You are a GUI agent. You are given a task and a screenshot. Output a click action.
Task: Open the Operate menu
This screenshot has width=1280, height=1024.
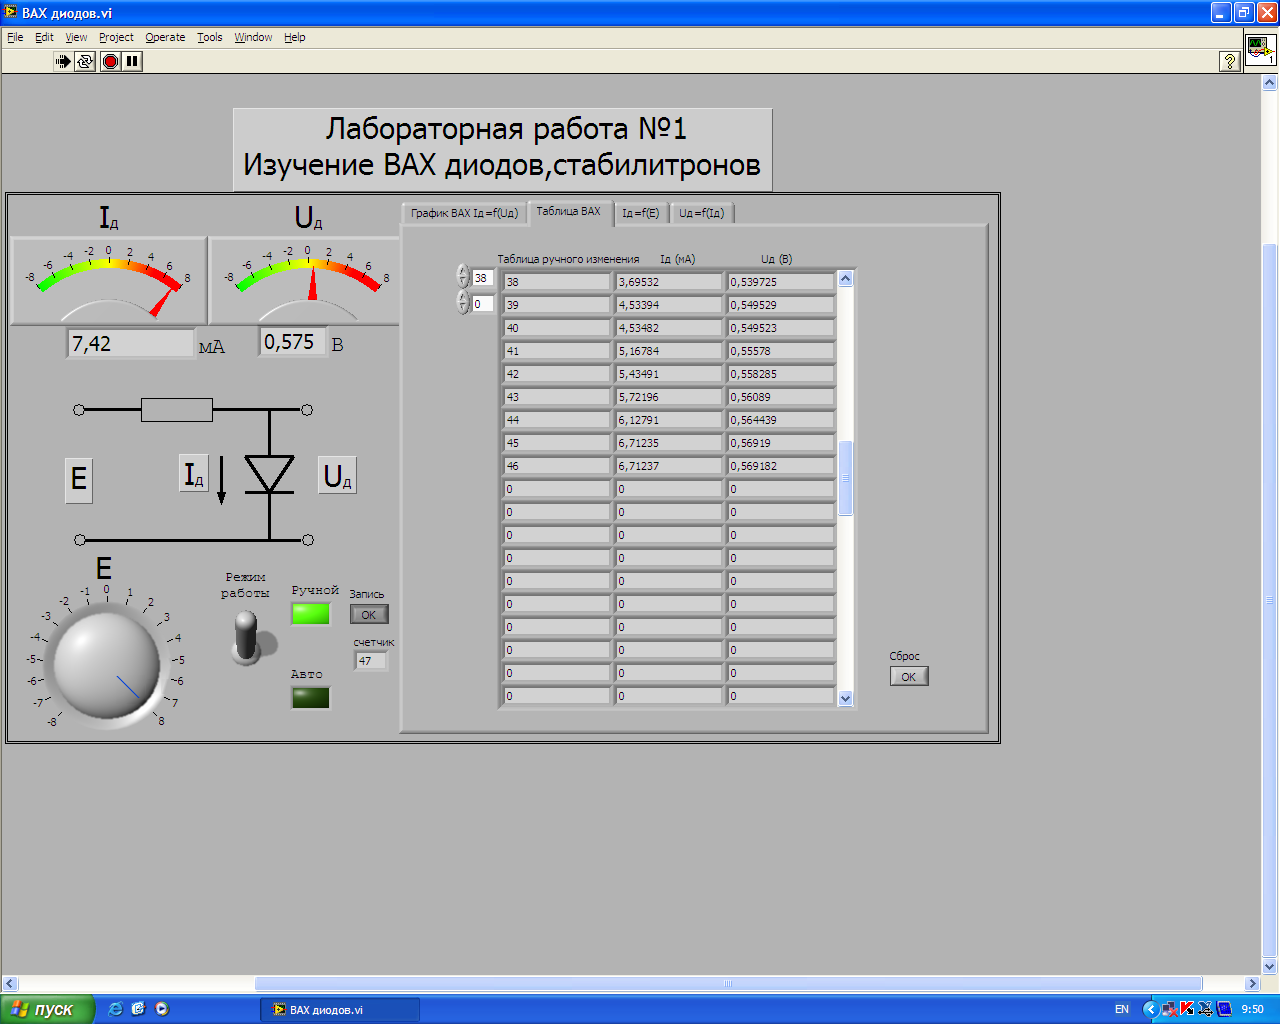[x=165, y=37]
